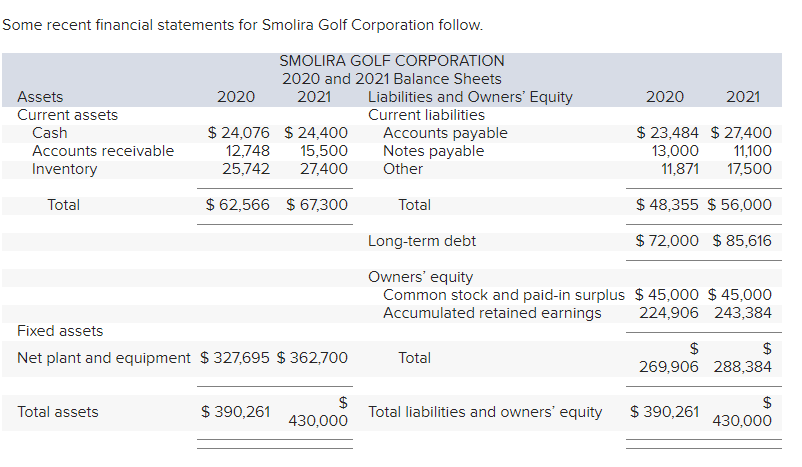This screenshot has height=467, width=802.
Task: Click the Long-term debt label
Action: pyautogui.click(x=422, y=241)
